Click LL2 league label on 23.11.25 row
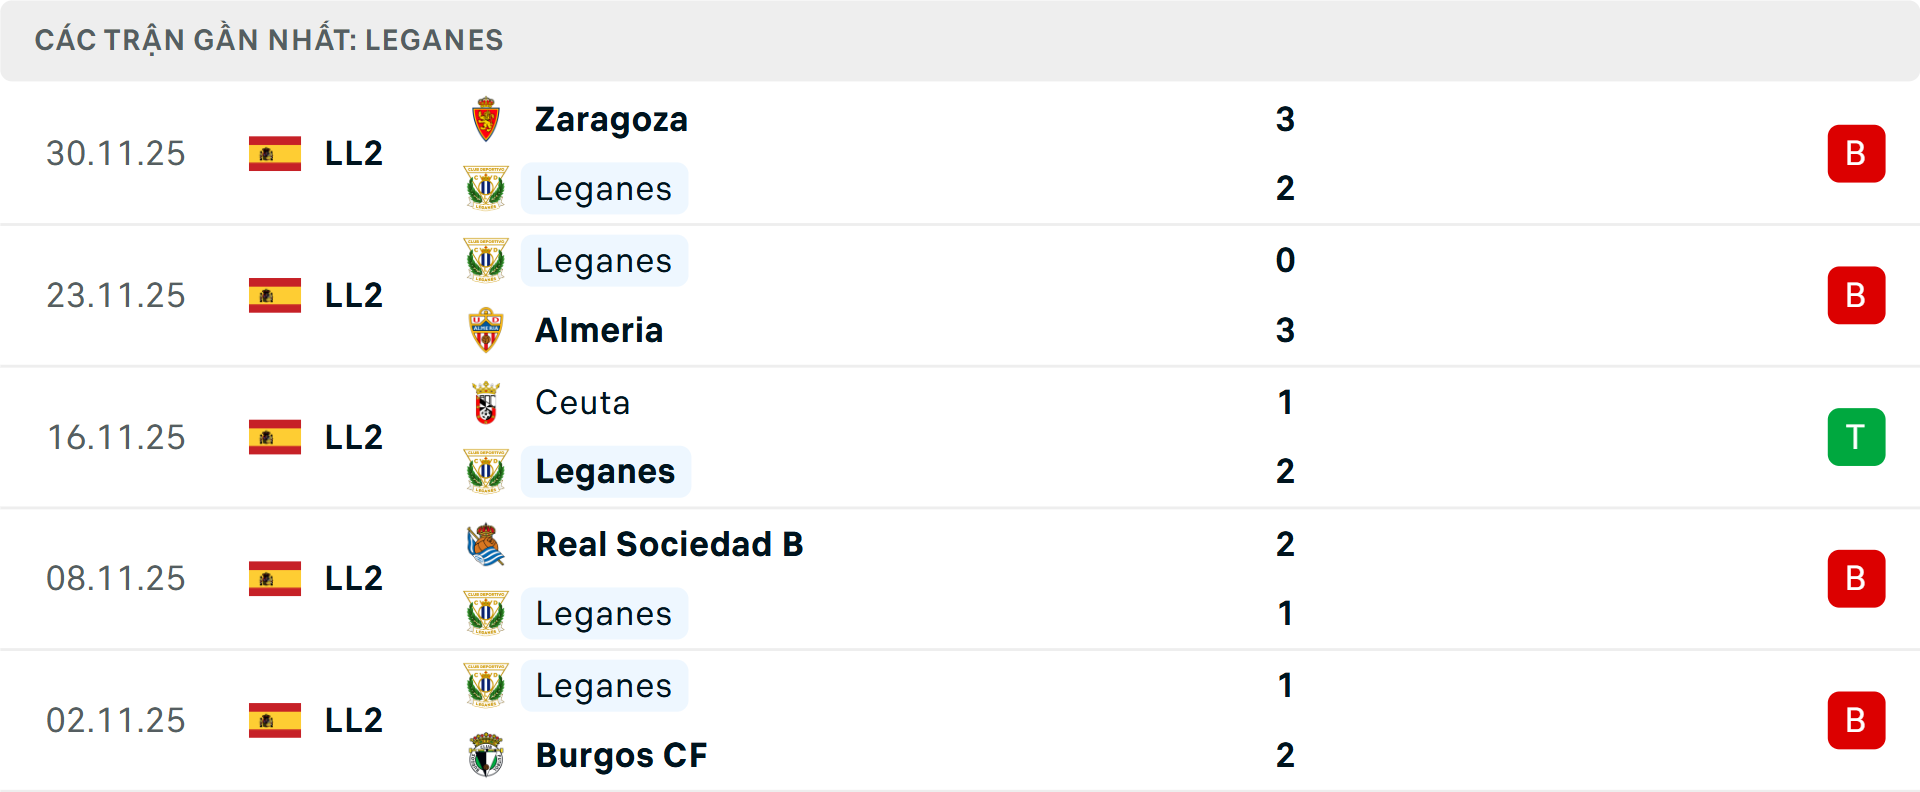Image resolution: width=1920 pixels, height=792 pixels. (x=354, y=296)
